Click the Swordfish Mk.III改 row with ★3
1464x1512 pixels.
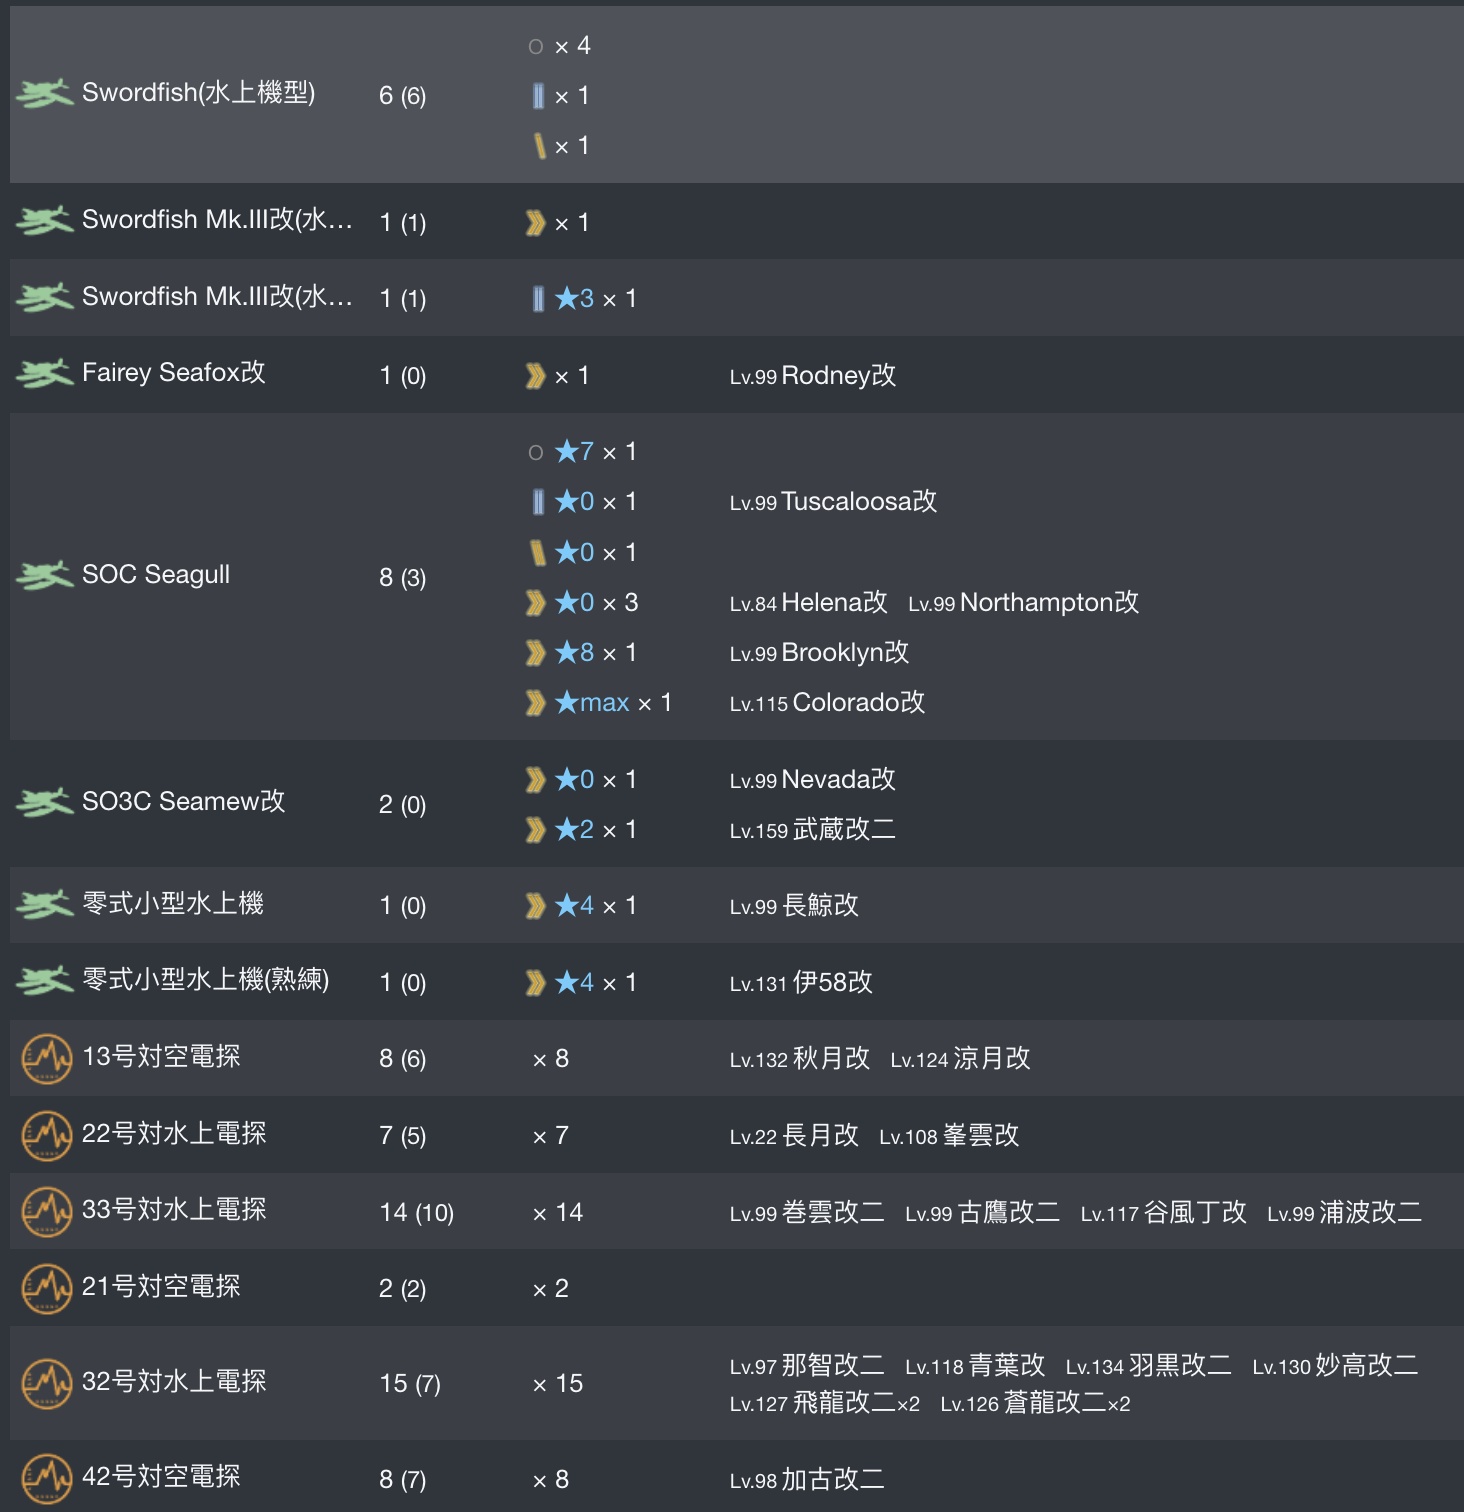(737, 298)
